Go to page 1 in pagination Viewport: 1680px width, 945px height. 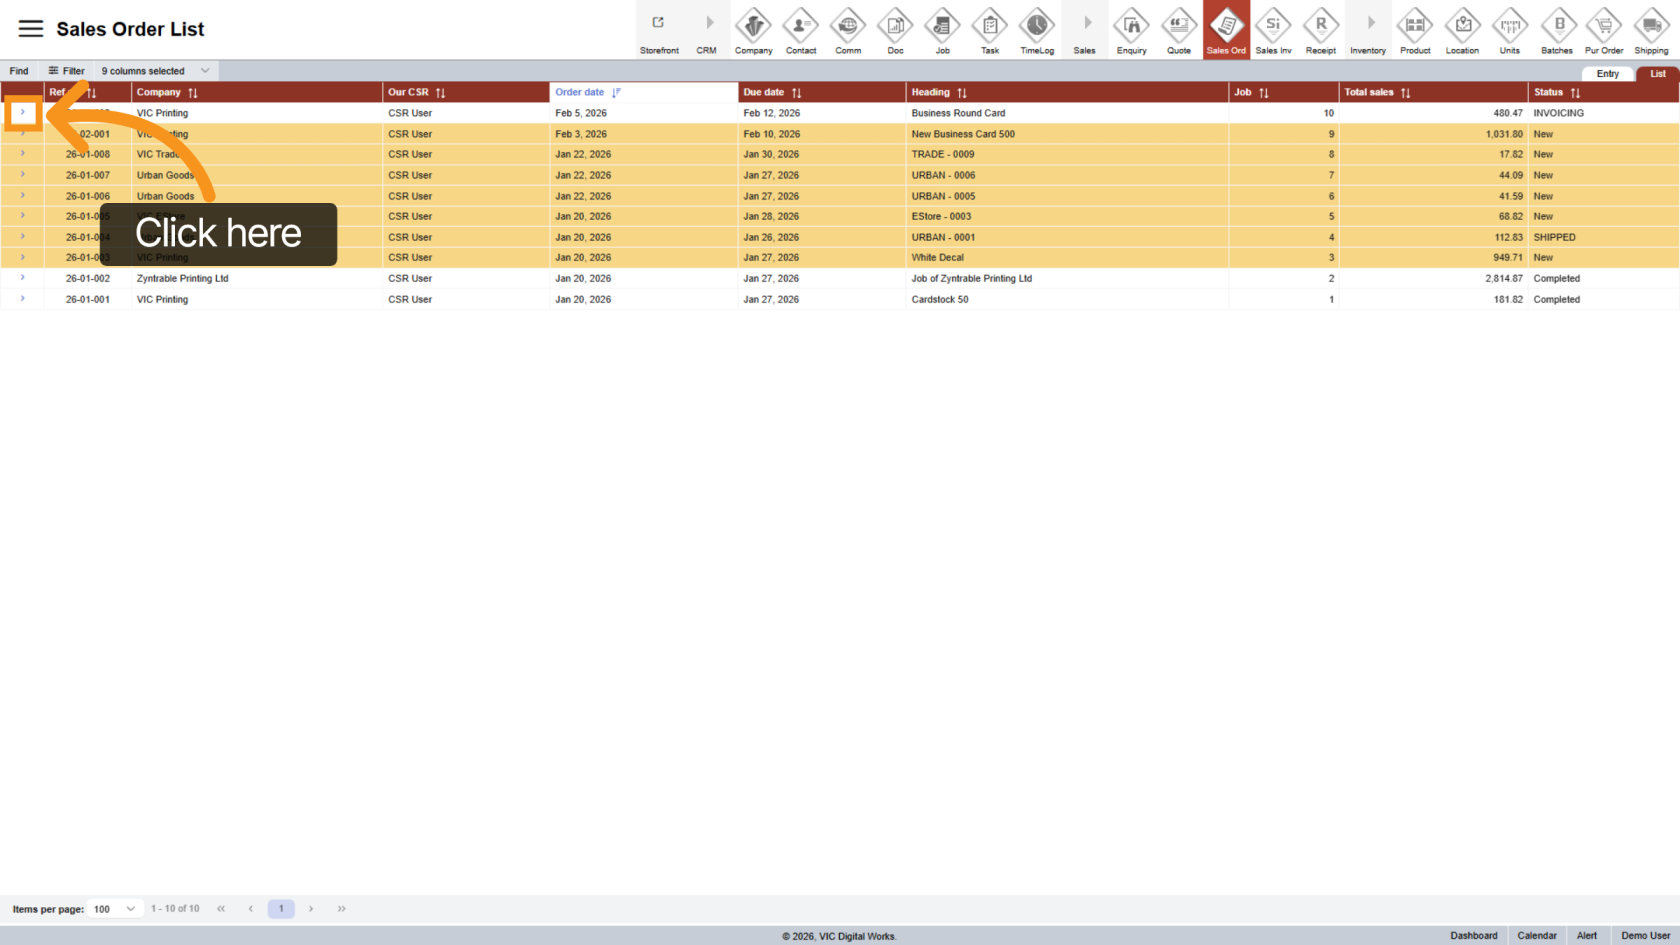click(281, 909)
